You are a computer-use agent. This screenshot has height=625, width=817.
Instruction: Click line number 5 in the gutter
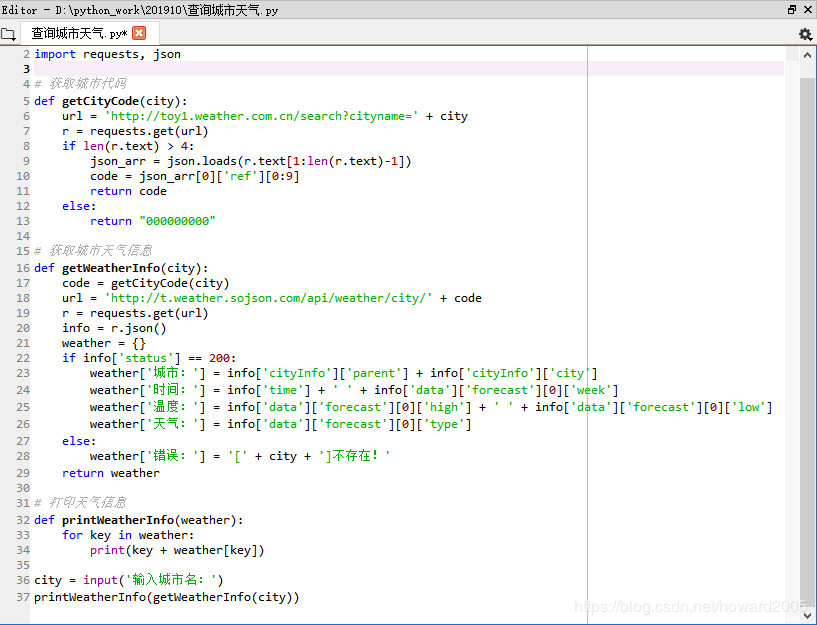click(26, 101)
